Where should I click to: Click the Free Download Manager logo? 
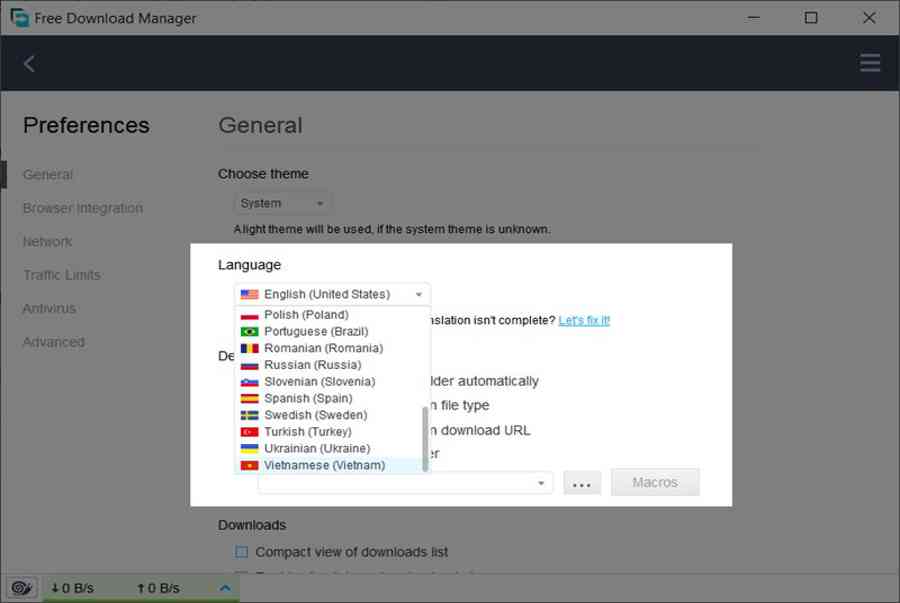click(x=20, y=18)
